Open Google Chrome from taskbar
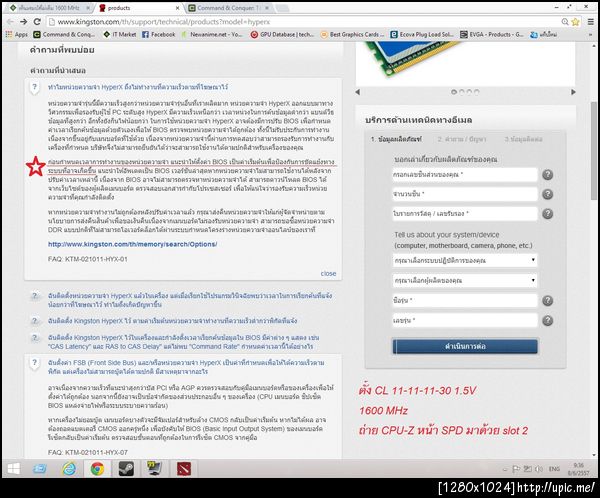600x498 pixels. tap(97, 469)
